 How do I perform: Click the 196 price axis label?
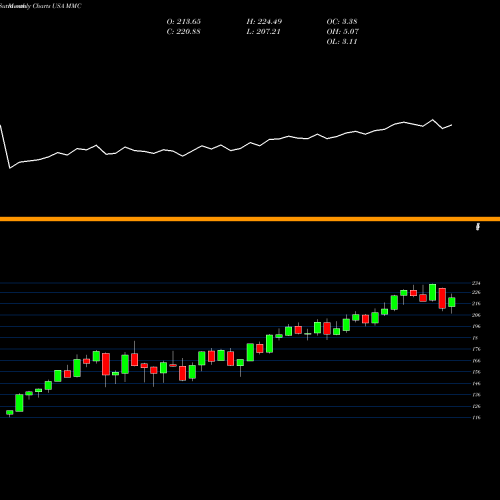(476, 326)
